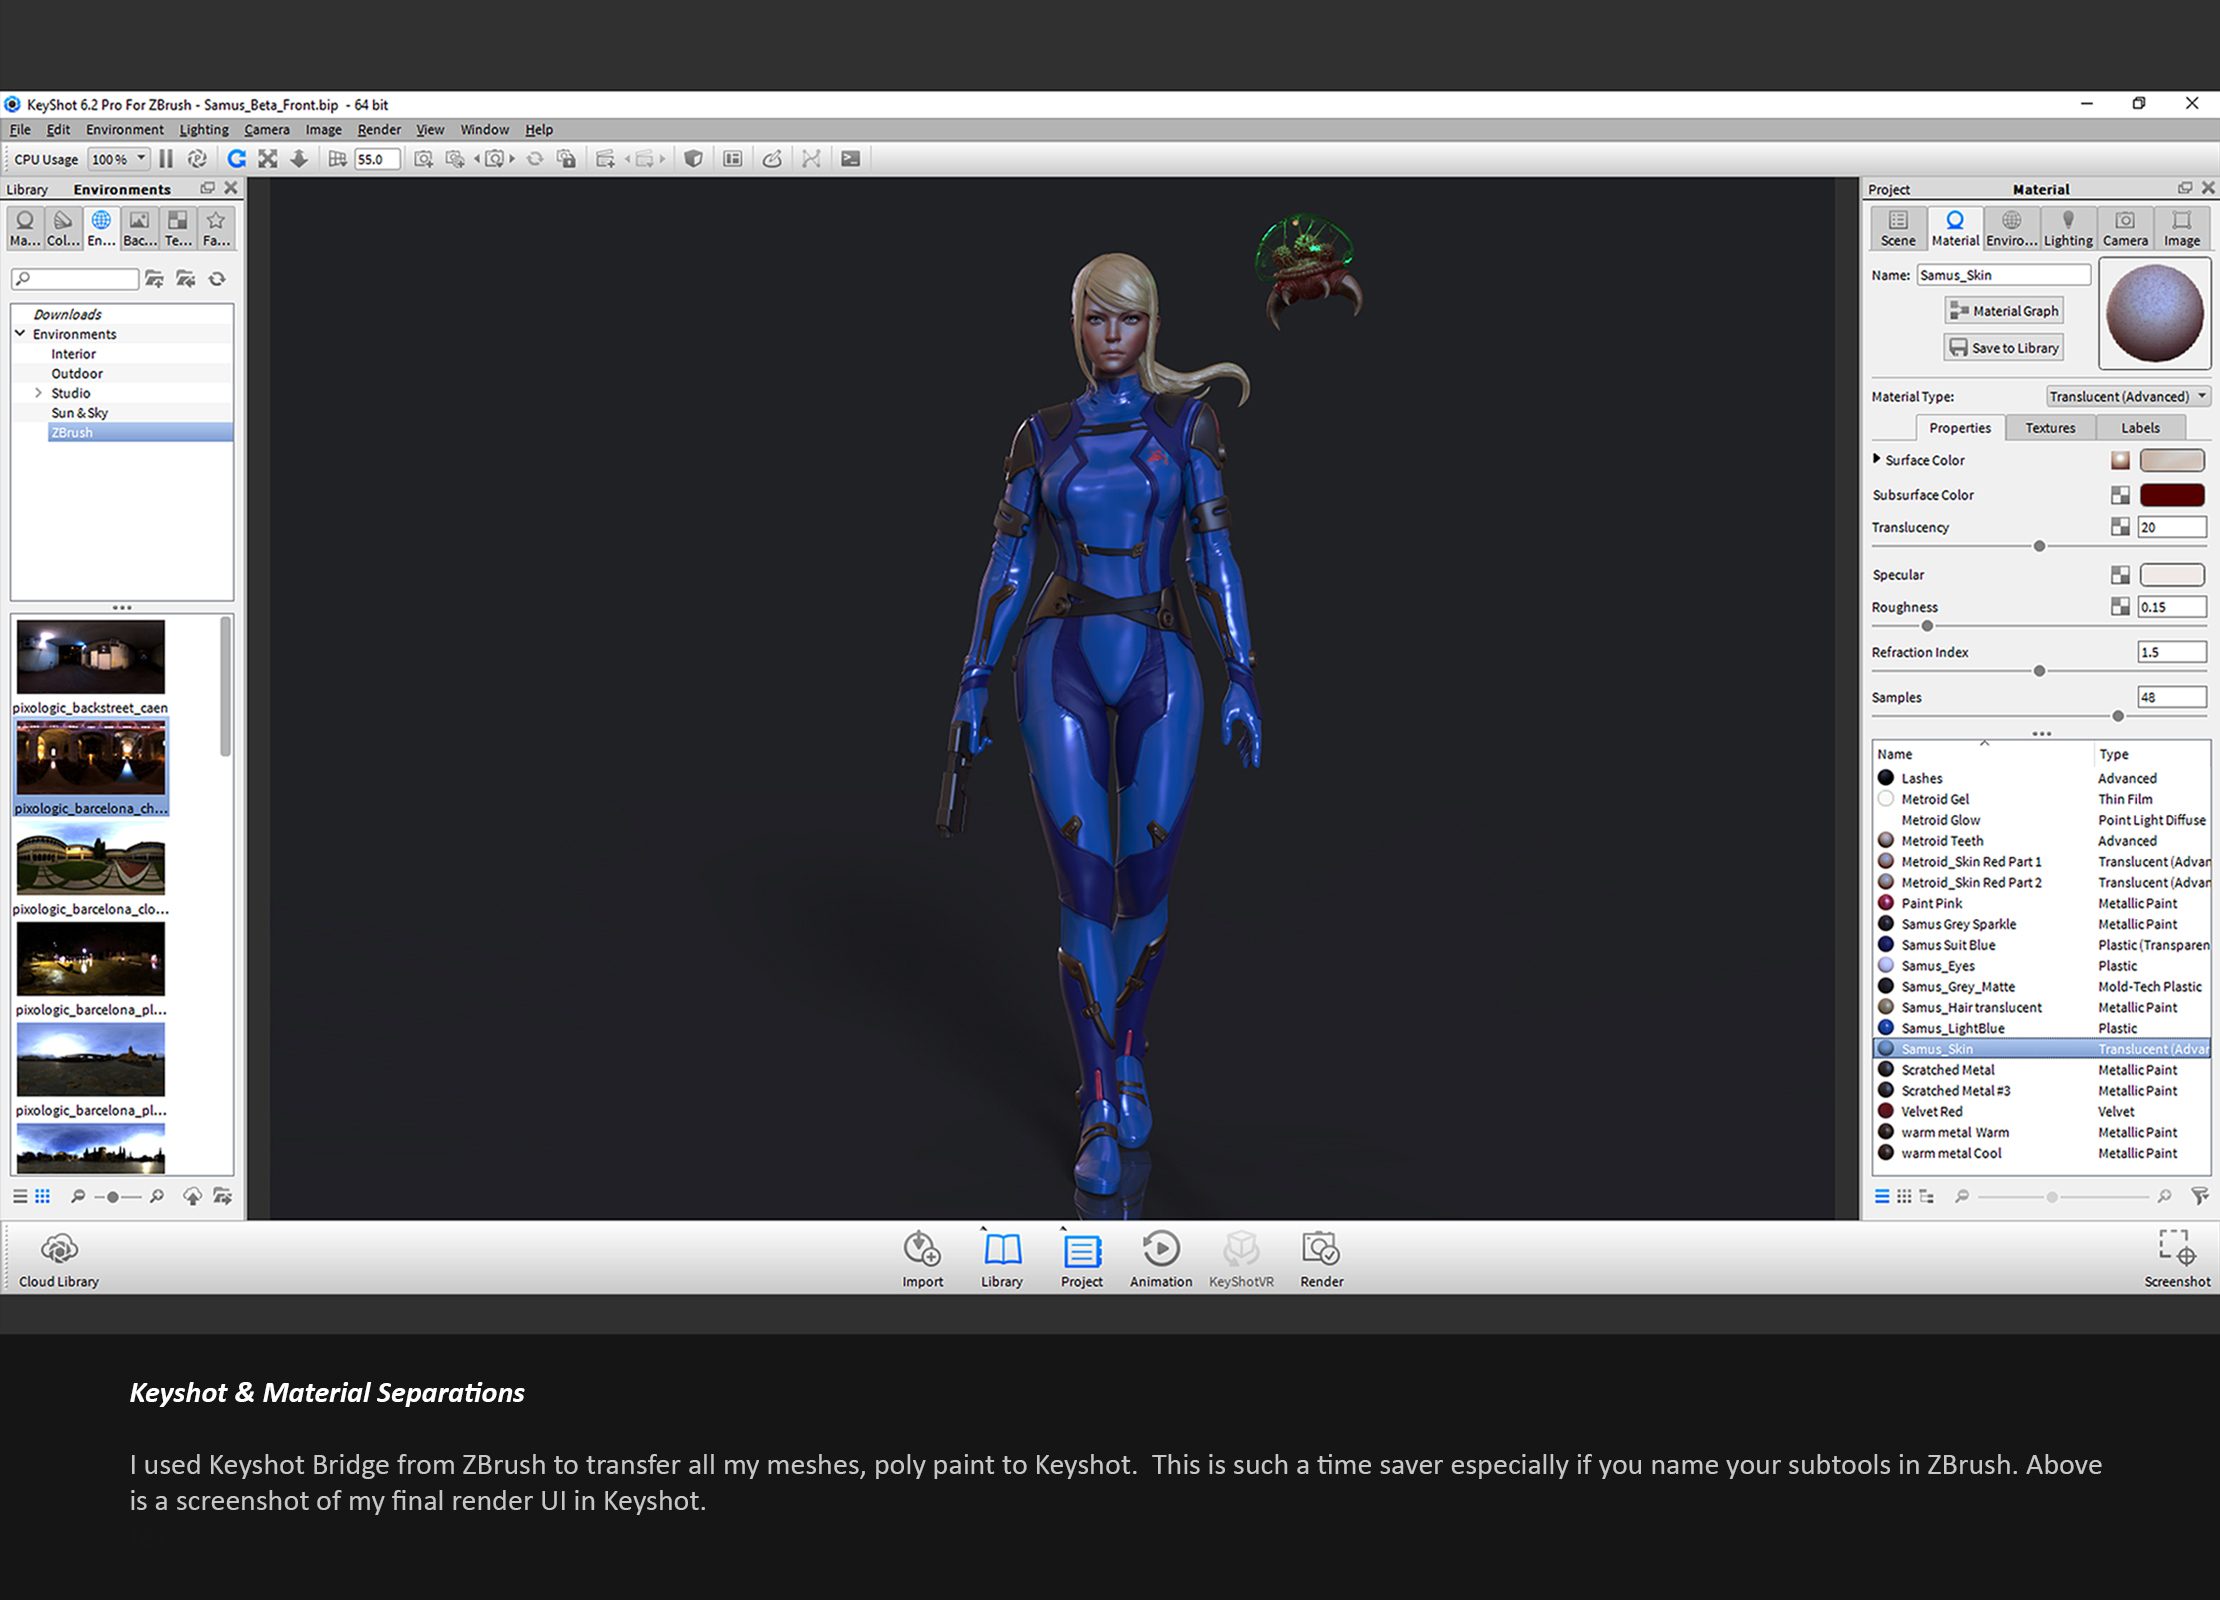The height and width of the screenshot is (1600, 2220).
Task: Switch Library thumbnails to list view
Action: click(x=20, y=1196)
